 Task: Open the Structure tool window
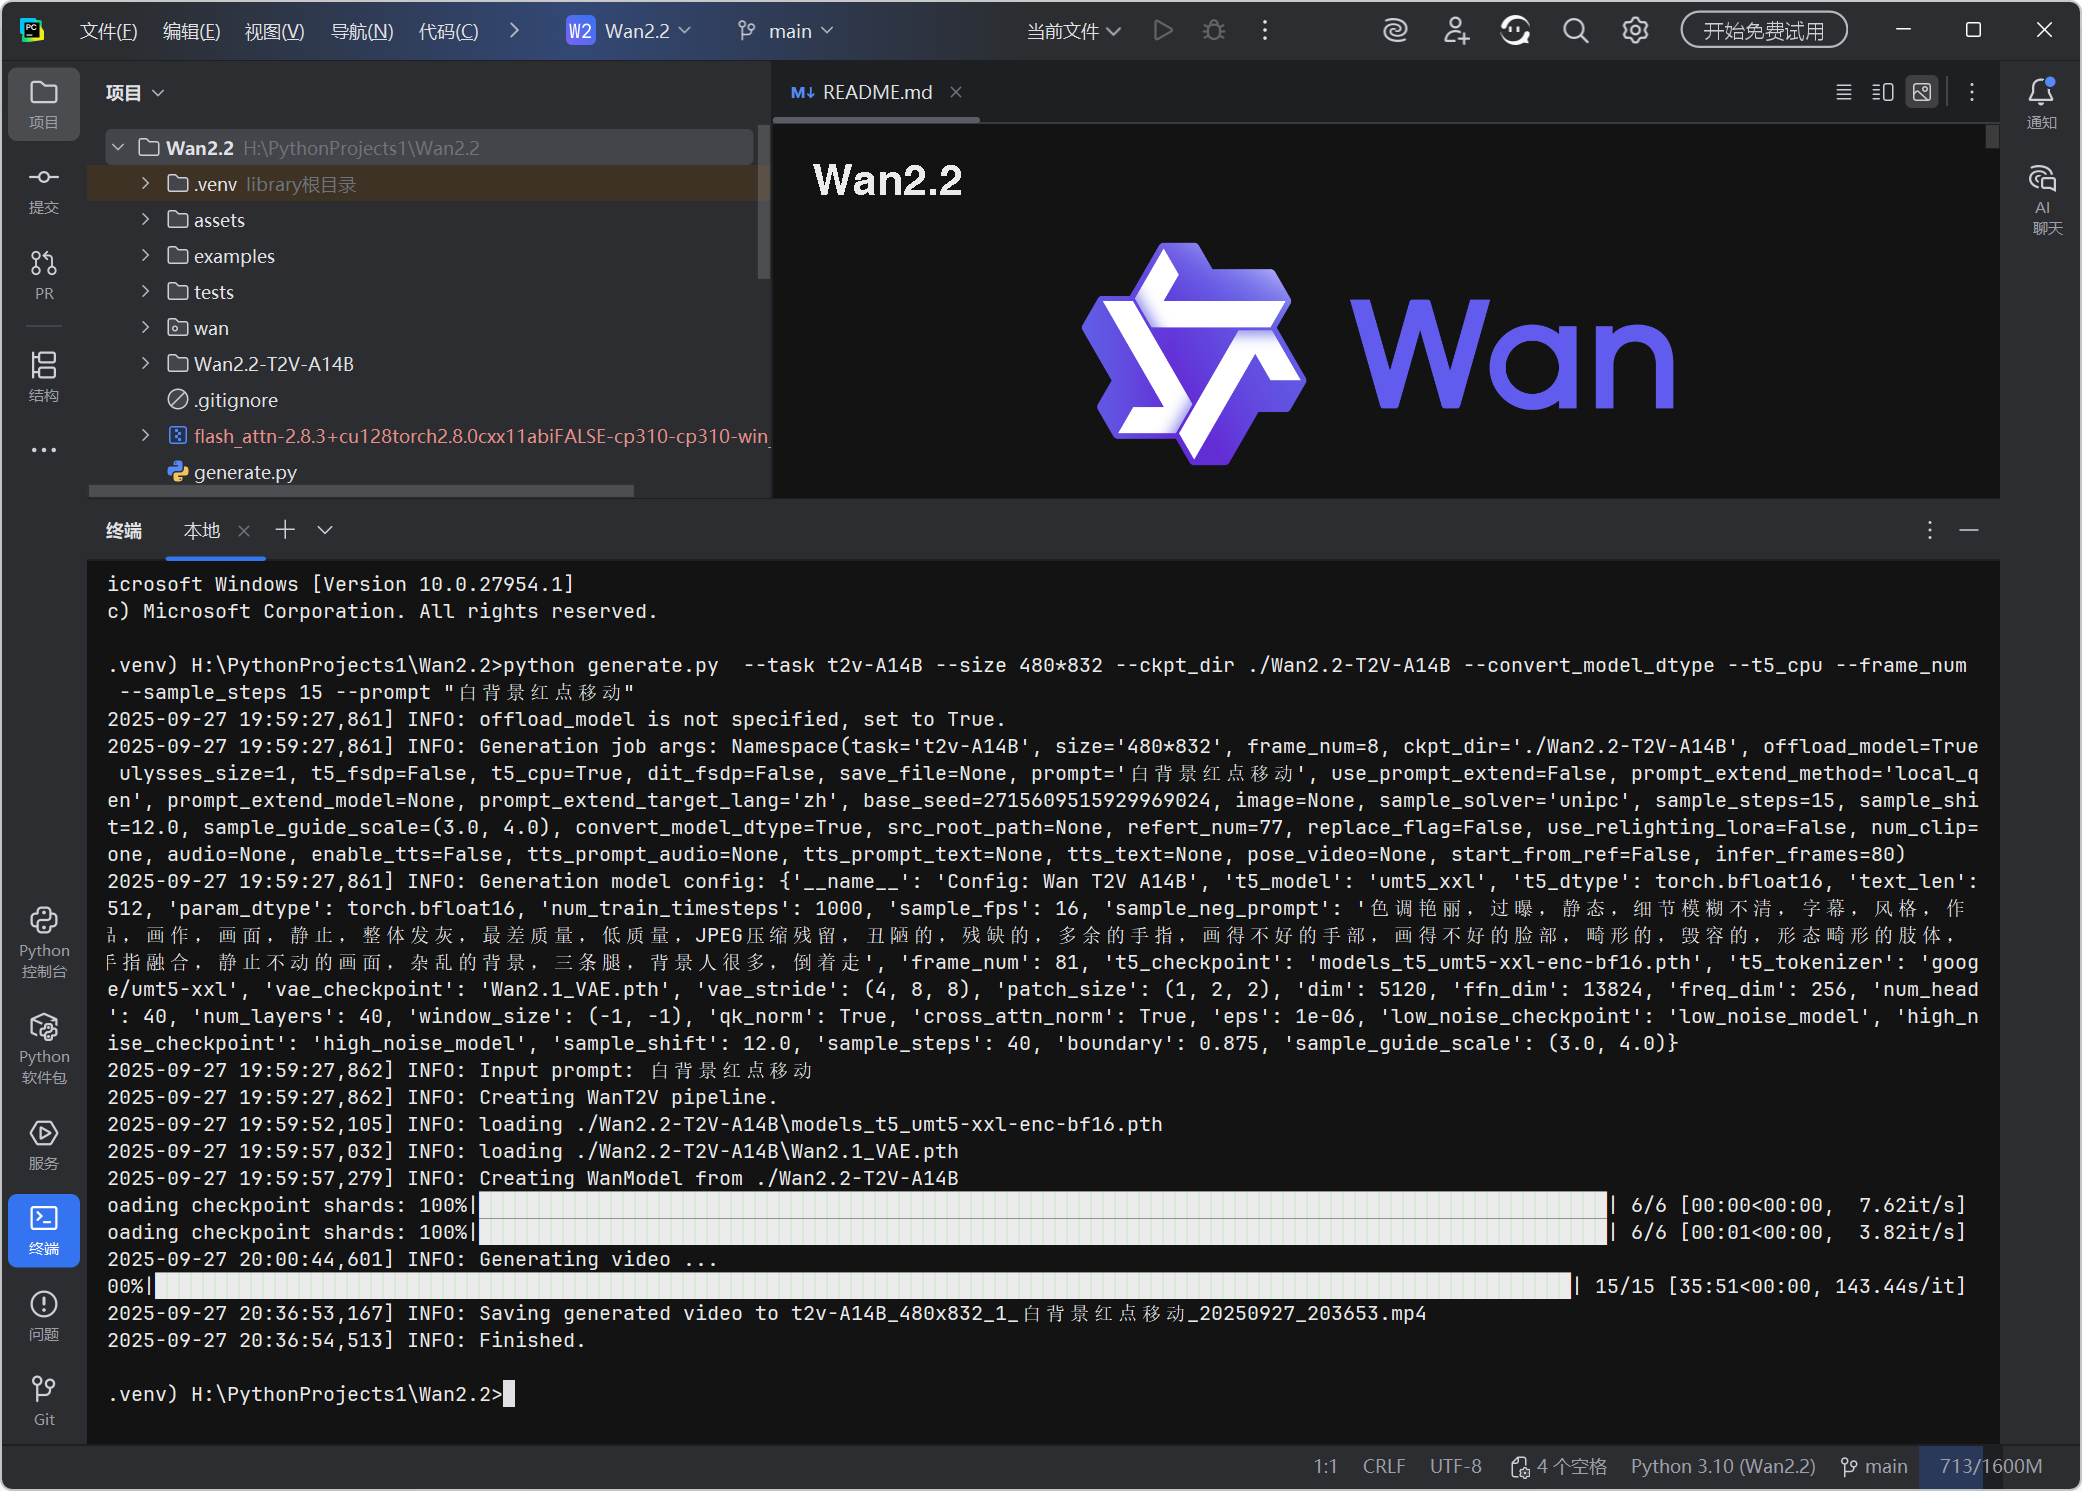tap(44, 376)
